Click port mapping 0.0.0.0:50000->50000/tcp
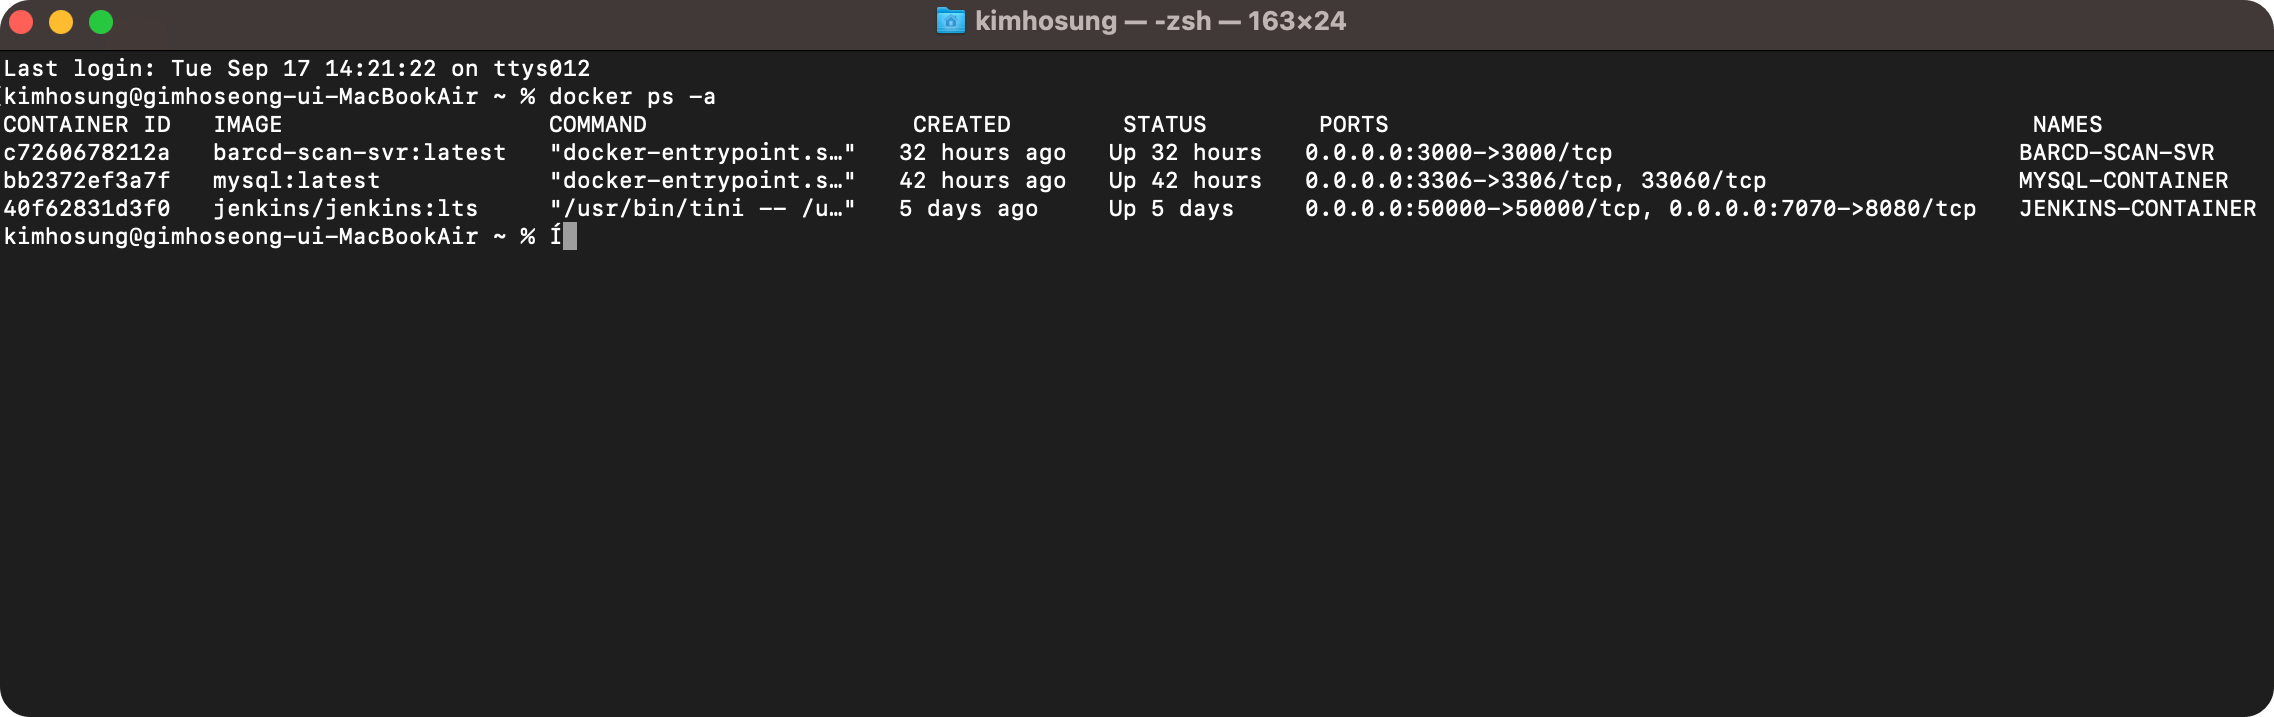This screenshot has height=717, width=2274. (1473, 209)
